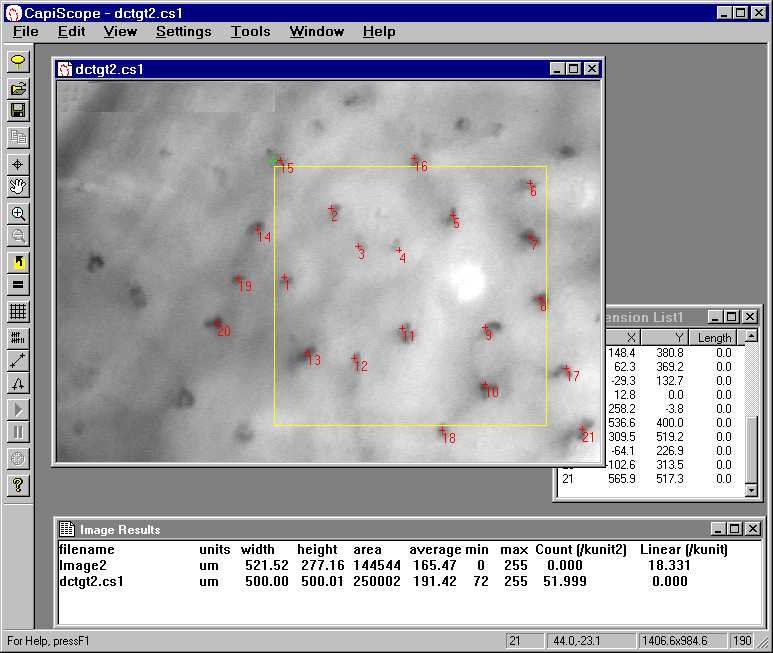Close the Dimension List window

tap(749, 316)
